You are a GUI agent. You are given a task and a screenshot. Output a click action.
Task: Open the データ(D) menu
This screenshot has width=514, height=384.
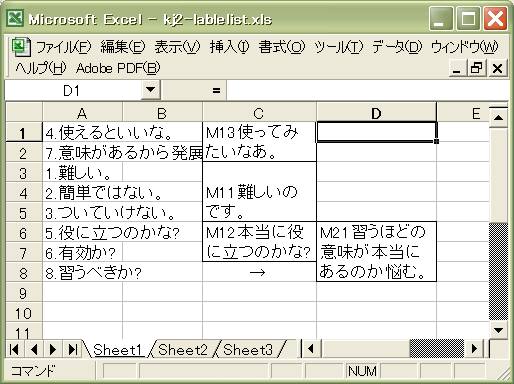click(397, 47)
